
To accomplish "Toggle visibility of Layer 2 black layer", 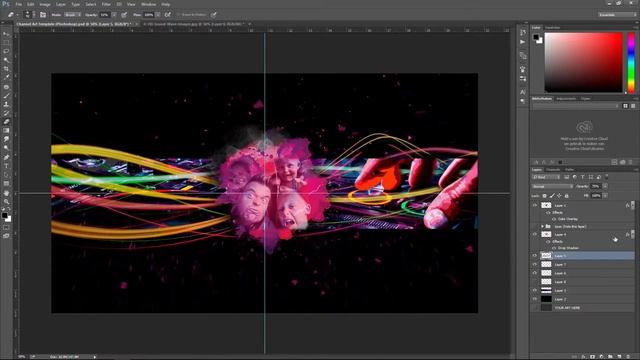I will [x=535, y=299].
